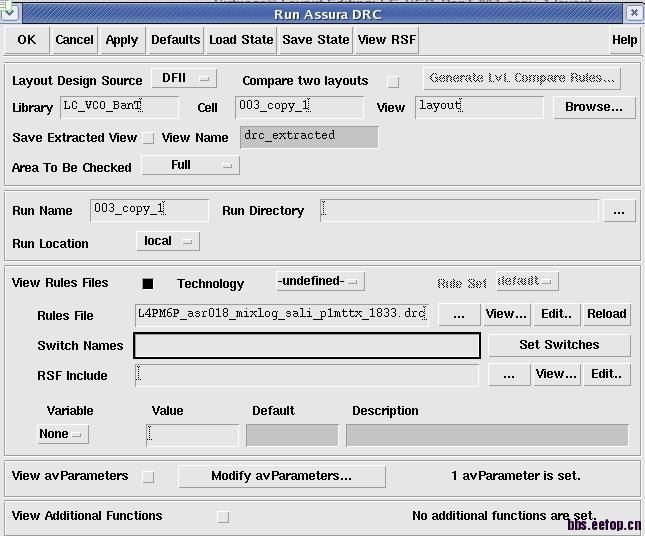Toggle the View avParameters checkbox
This screenshot has width=645, height=536.
(x=148, y=477)
